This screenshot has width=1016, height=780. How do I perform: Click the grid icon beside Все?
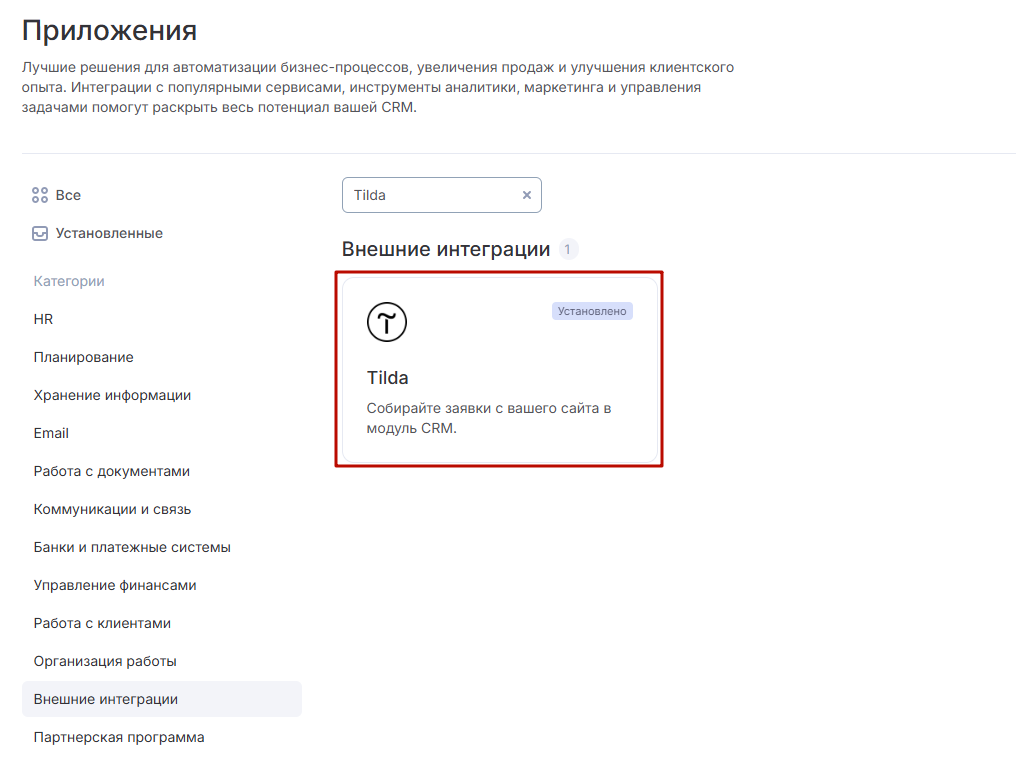tap(40, 195)
